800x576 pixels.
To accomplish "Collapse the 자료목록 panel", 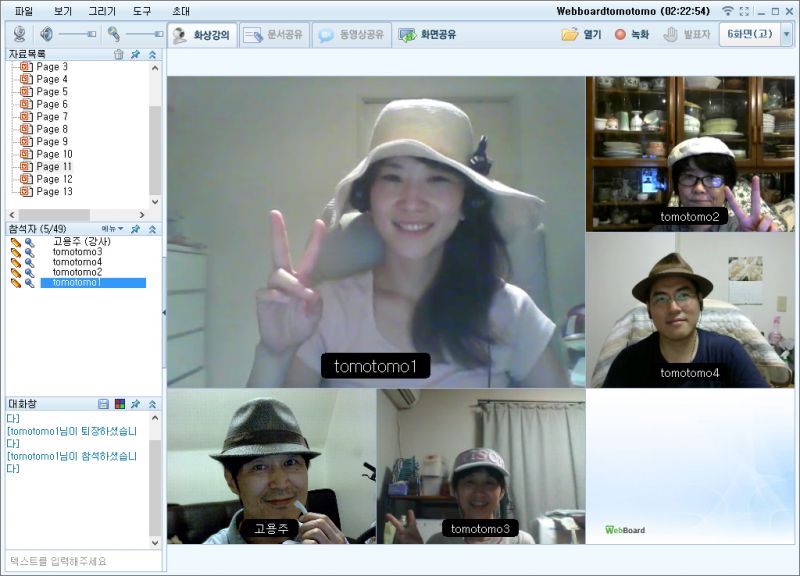I will [x=152, y=54].
